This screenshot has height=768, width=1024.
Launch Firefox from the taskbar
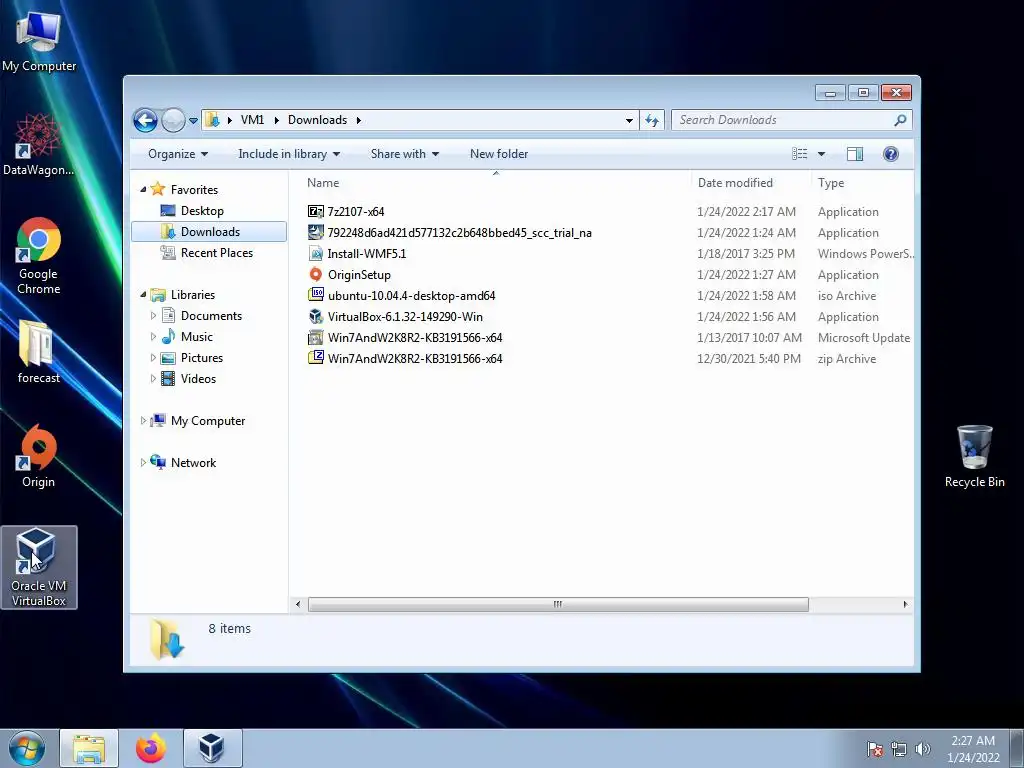point(151,748)
